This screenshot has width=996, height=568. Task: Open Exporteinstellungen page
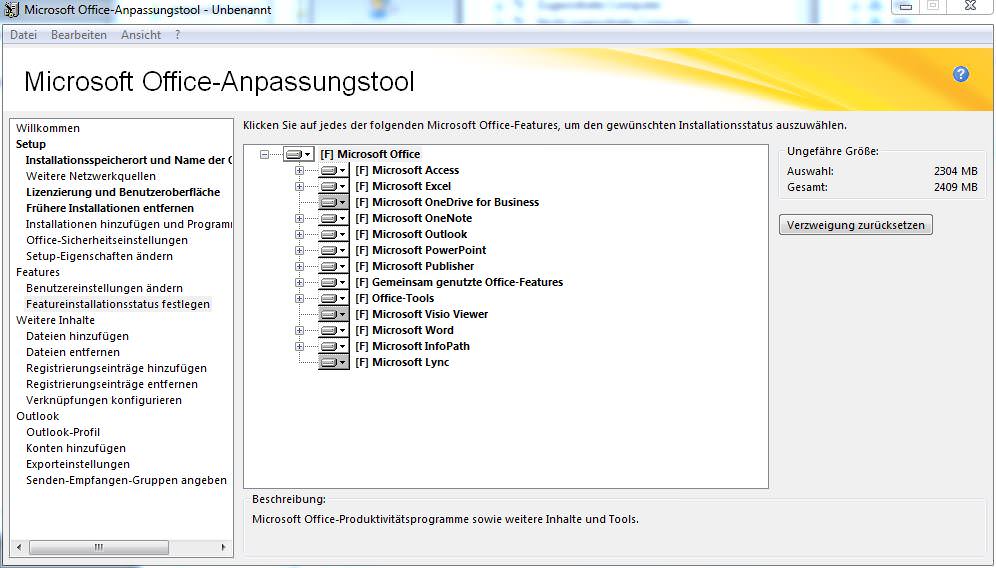coord(77,464)
